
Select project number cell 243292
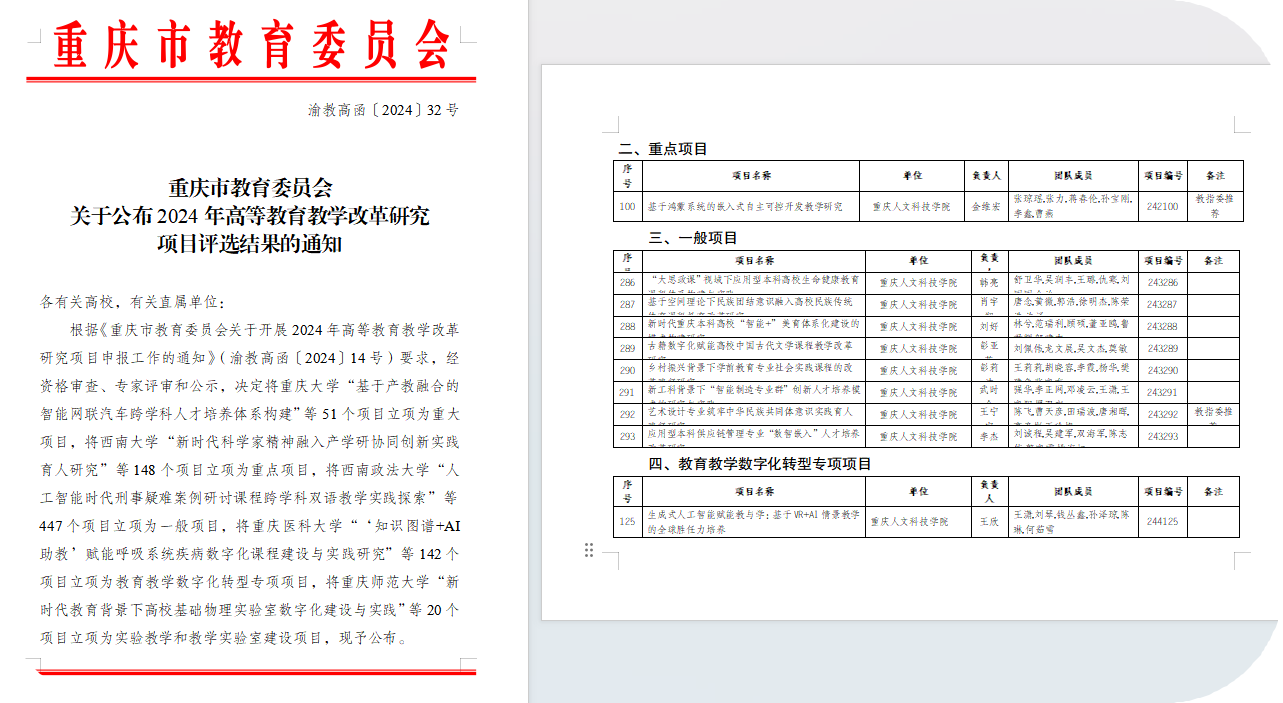(1162, 415)
